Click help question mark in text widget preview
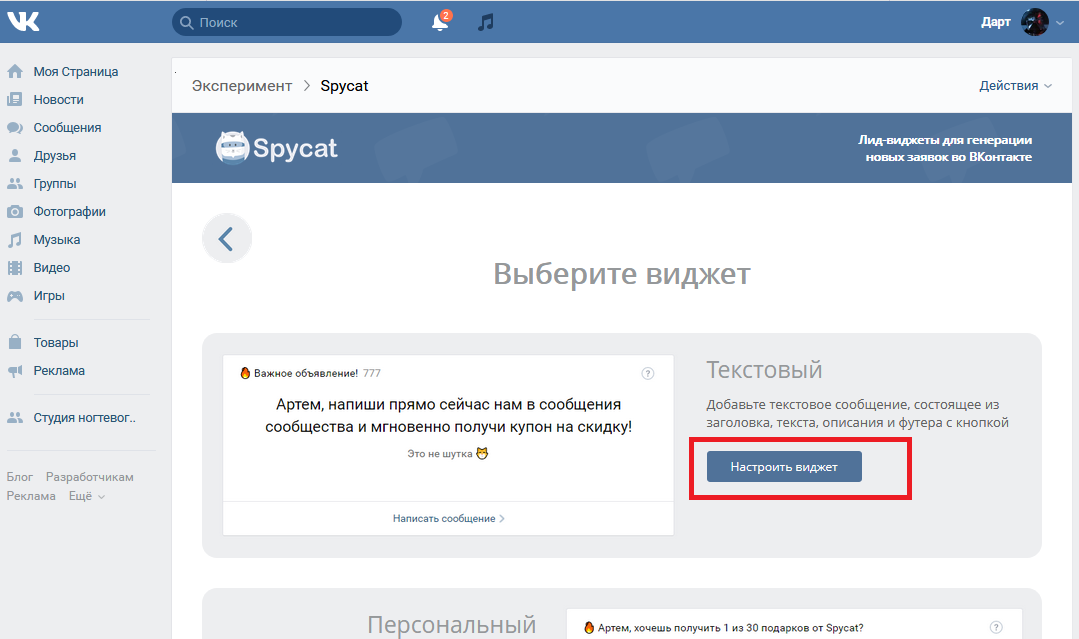 click(648, 374)
